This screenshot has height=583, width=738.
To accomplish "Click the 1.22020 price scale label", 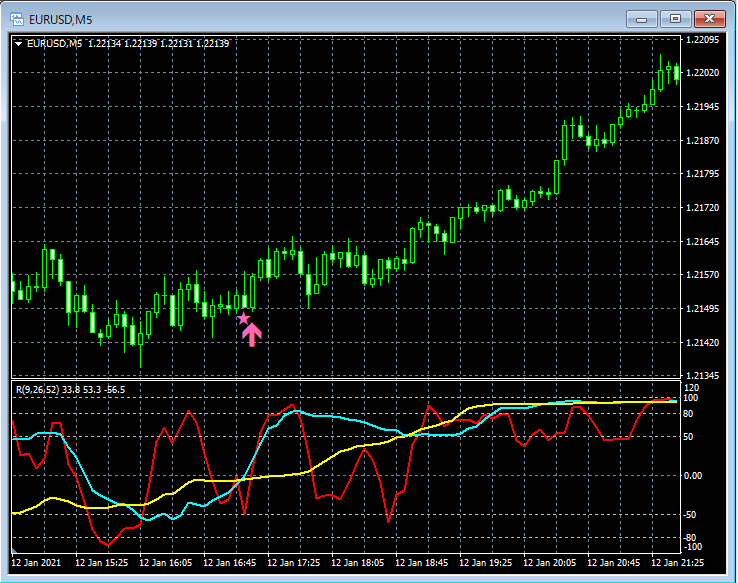I will [704, 73].
